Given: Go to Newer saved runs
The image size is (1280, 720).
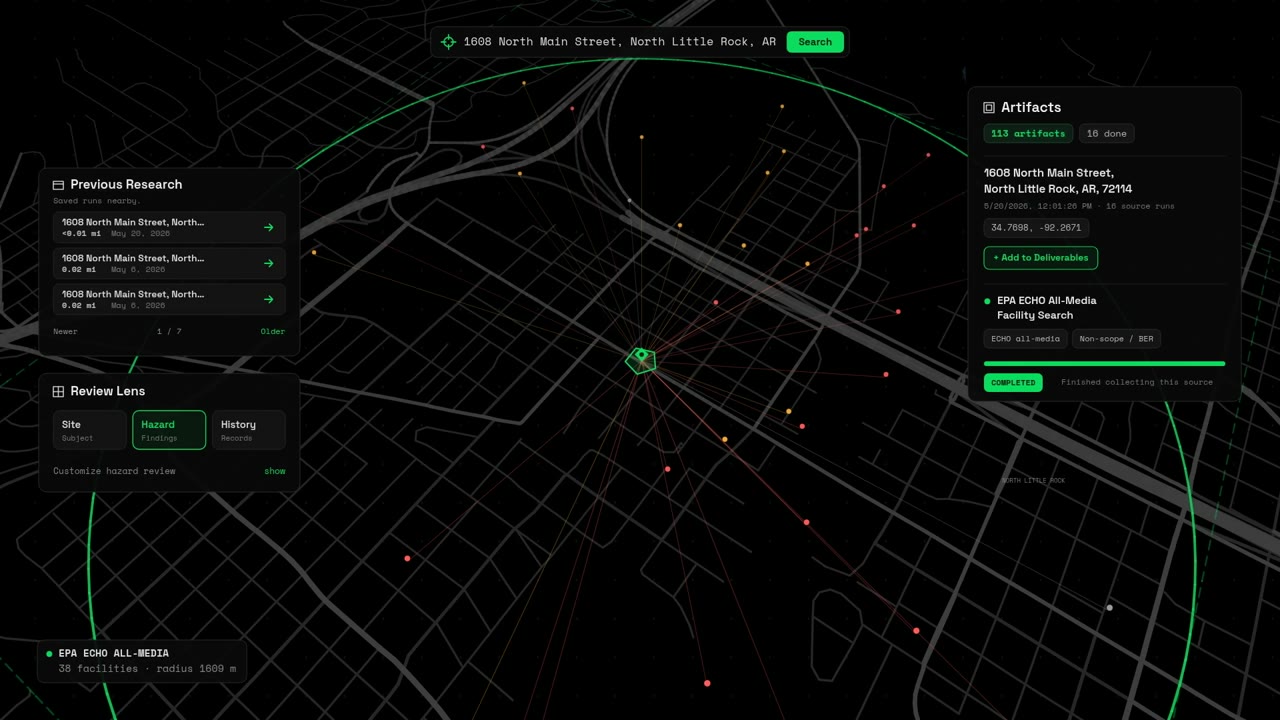Looking at the screenshot, I should (65, 331).
